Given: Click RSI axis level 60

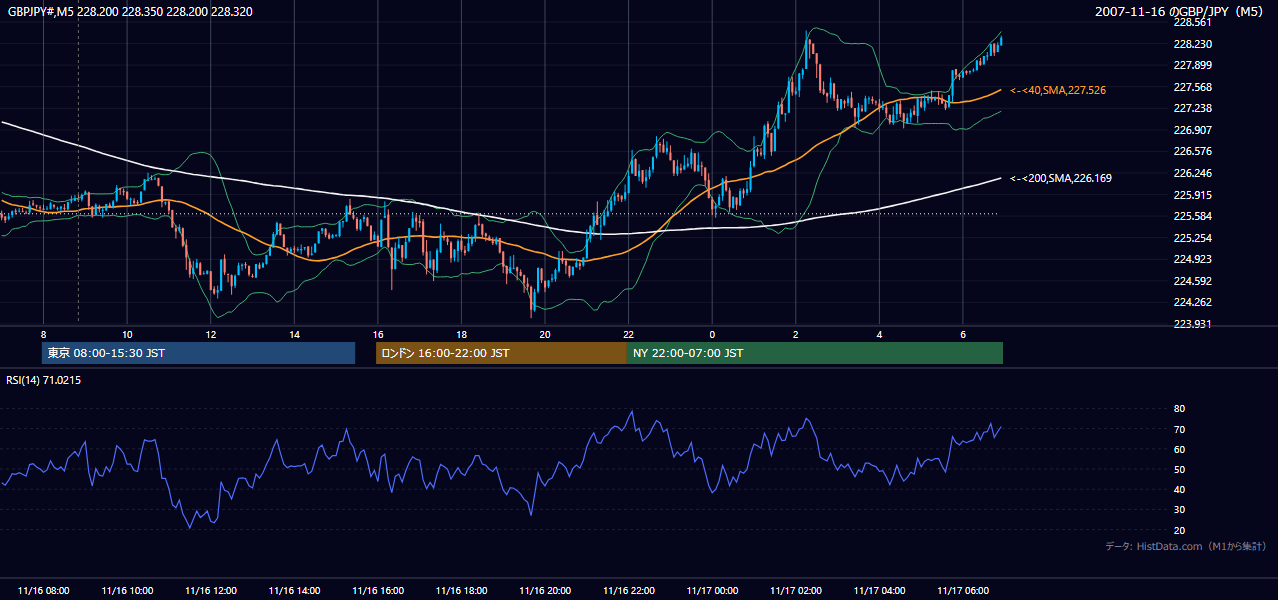Looking at the screenshot, I should [x=1179, y=449].
